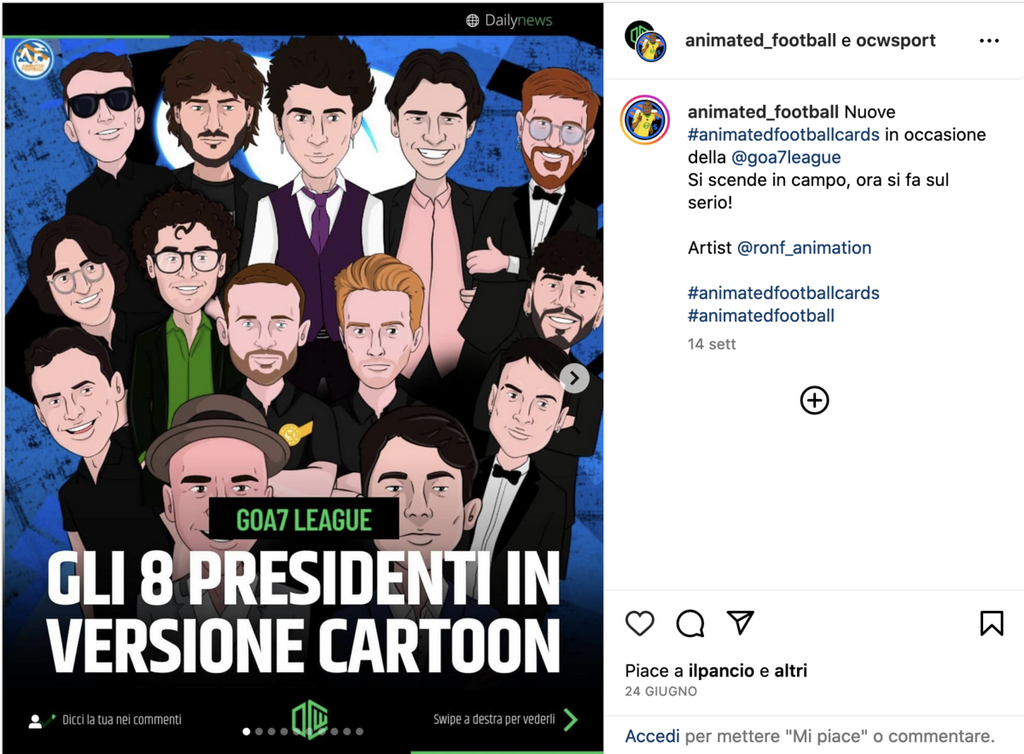This screenshot has width=1024, height=754.
Task: Open the #animatedfootballcards hashtag in caption
Action: pyautogui.click(x=783, y=134)
